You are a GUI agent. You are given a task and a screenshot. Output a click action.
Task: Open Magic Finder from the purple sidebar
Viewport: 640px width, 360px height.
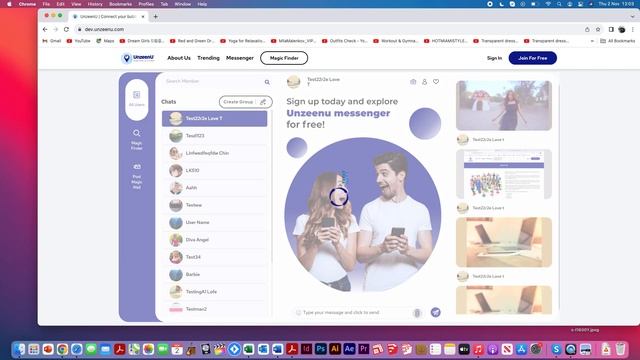tap(137, 140)
